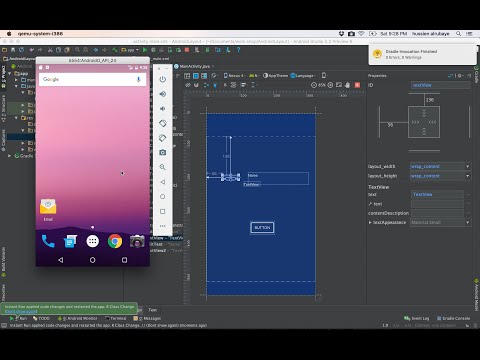Click the ID field containing textView
Image resolution: width=480 pixels, height=360 pixels.
coord(440,85)
